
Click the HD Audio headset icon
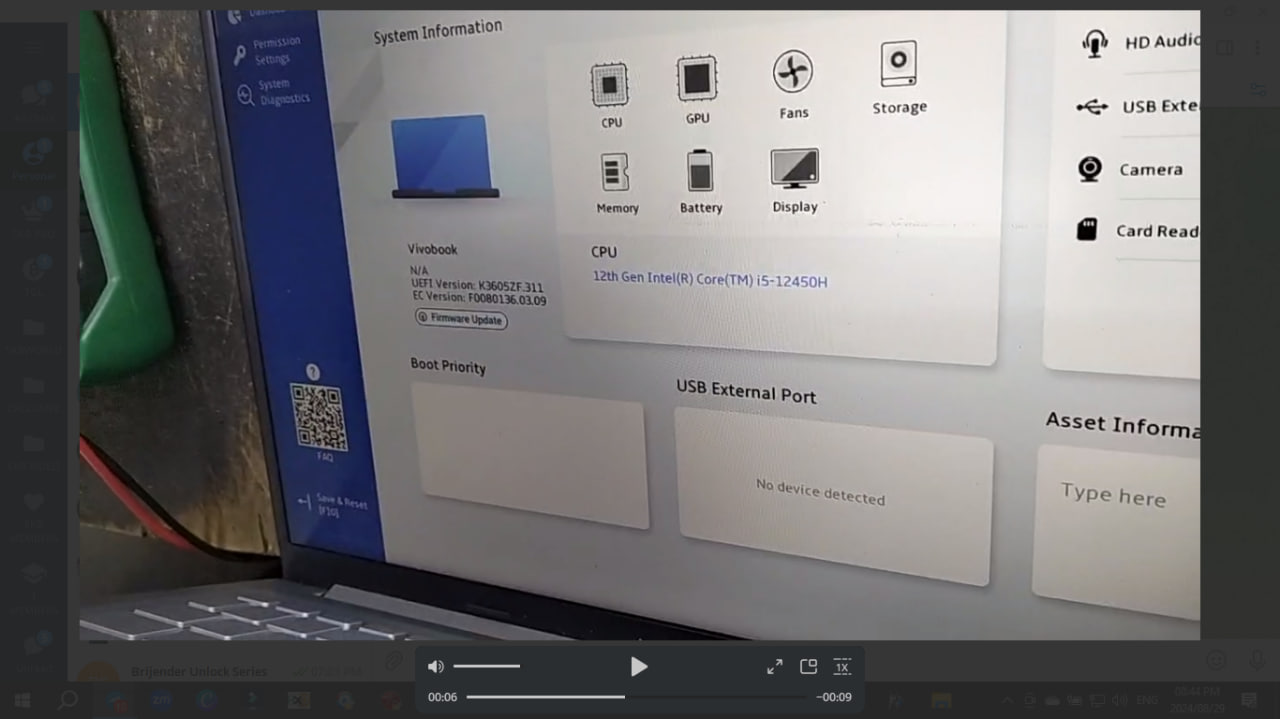[x=1095, y=43]
